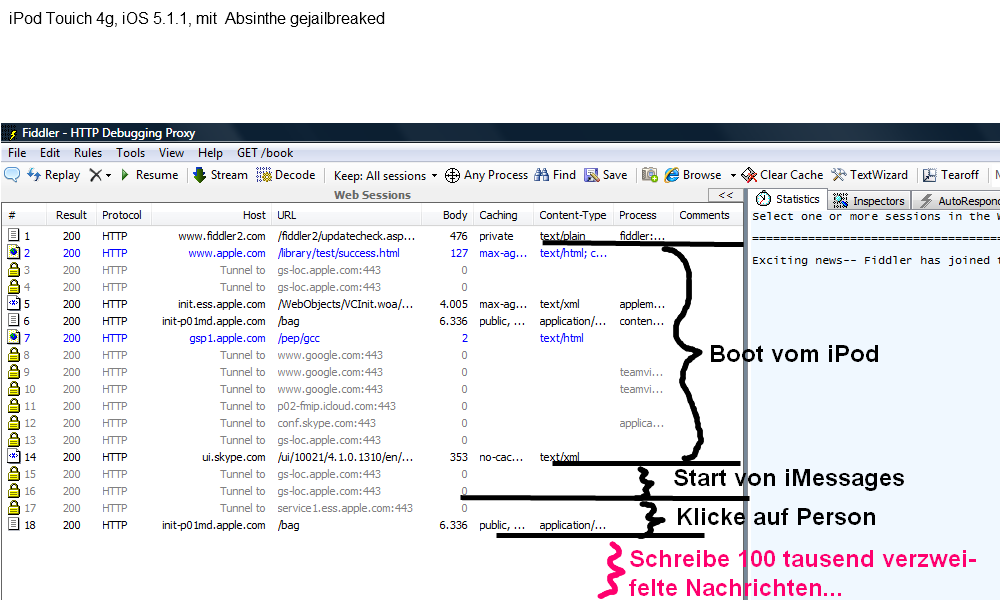The height and width of the screenshot is (600, 1000).
Task: Switch to the Inspectors tab
Action: click(x=870, y=201)
